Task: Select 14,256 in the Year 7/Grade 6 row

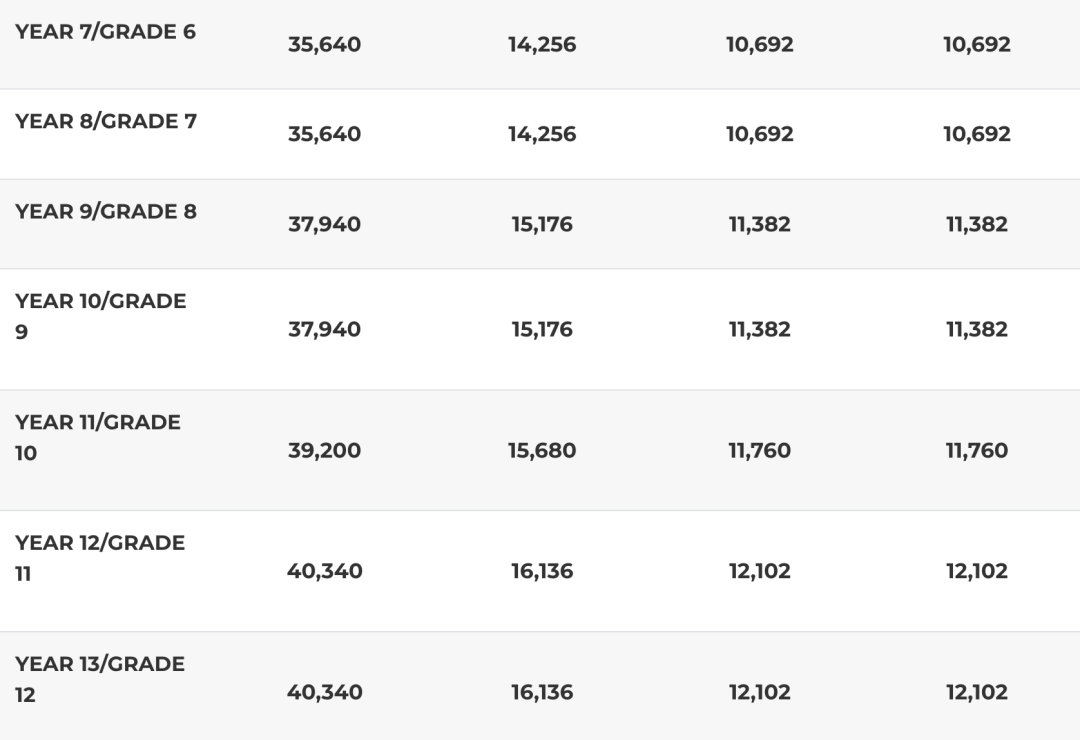Action: [542, 44]
